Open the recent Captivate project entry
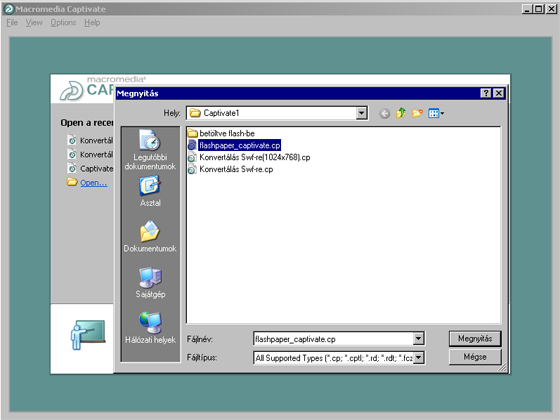This screenshot has width=560, height=420. point(90,169)
